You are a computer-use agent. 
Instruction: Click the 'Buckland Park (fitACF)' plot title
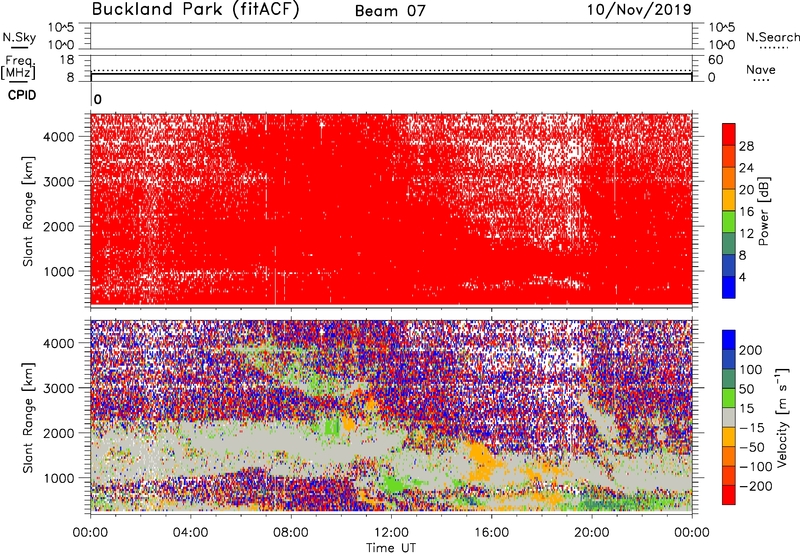point(195,9)
